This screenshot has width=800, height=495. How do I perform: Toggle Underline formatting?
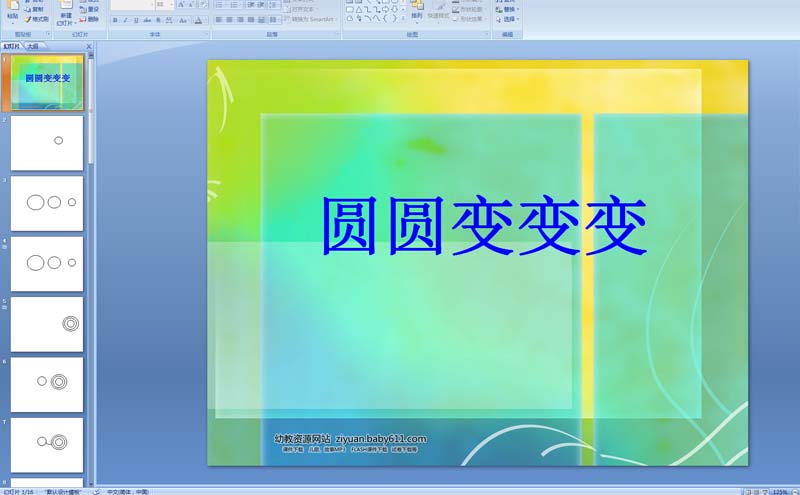pyautogui.click(x=136, y=20)
